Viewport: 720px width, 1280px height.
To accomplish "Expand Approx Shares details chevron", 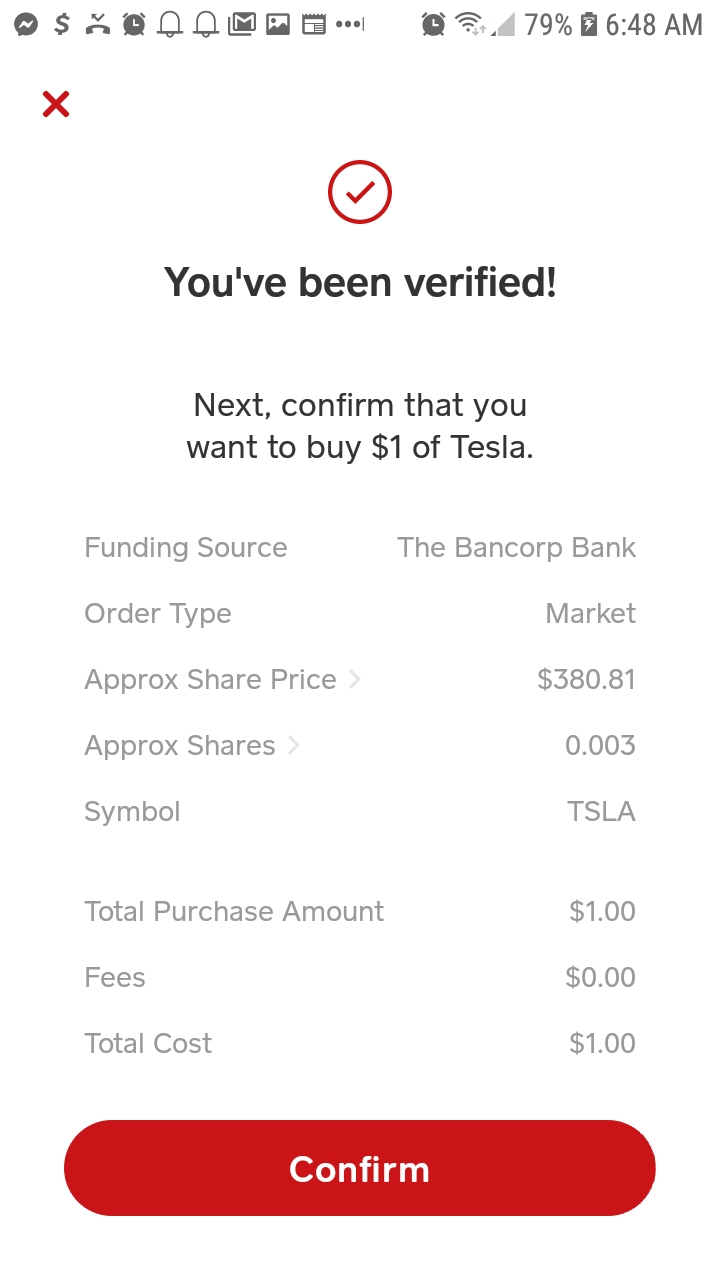I will tap(294, 746).
